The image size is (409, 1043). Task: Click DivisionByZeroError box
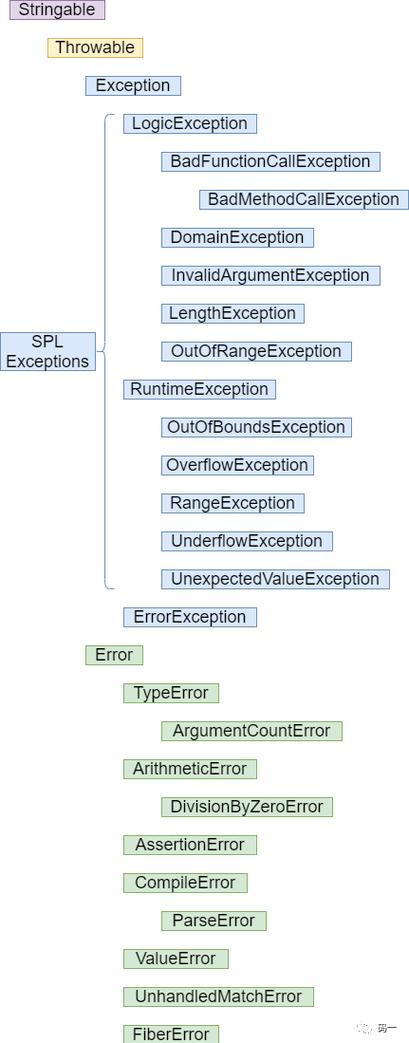(247, 806)
